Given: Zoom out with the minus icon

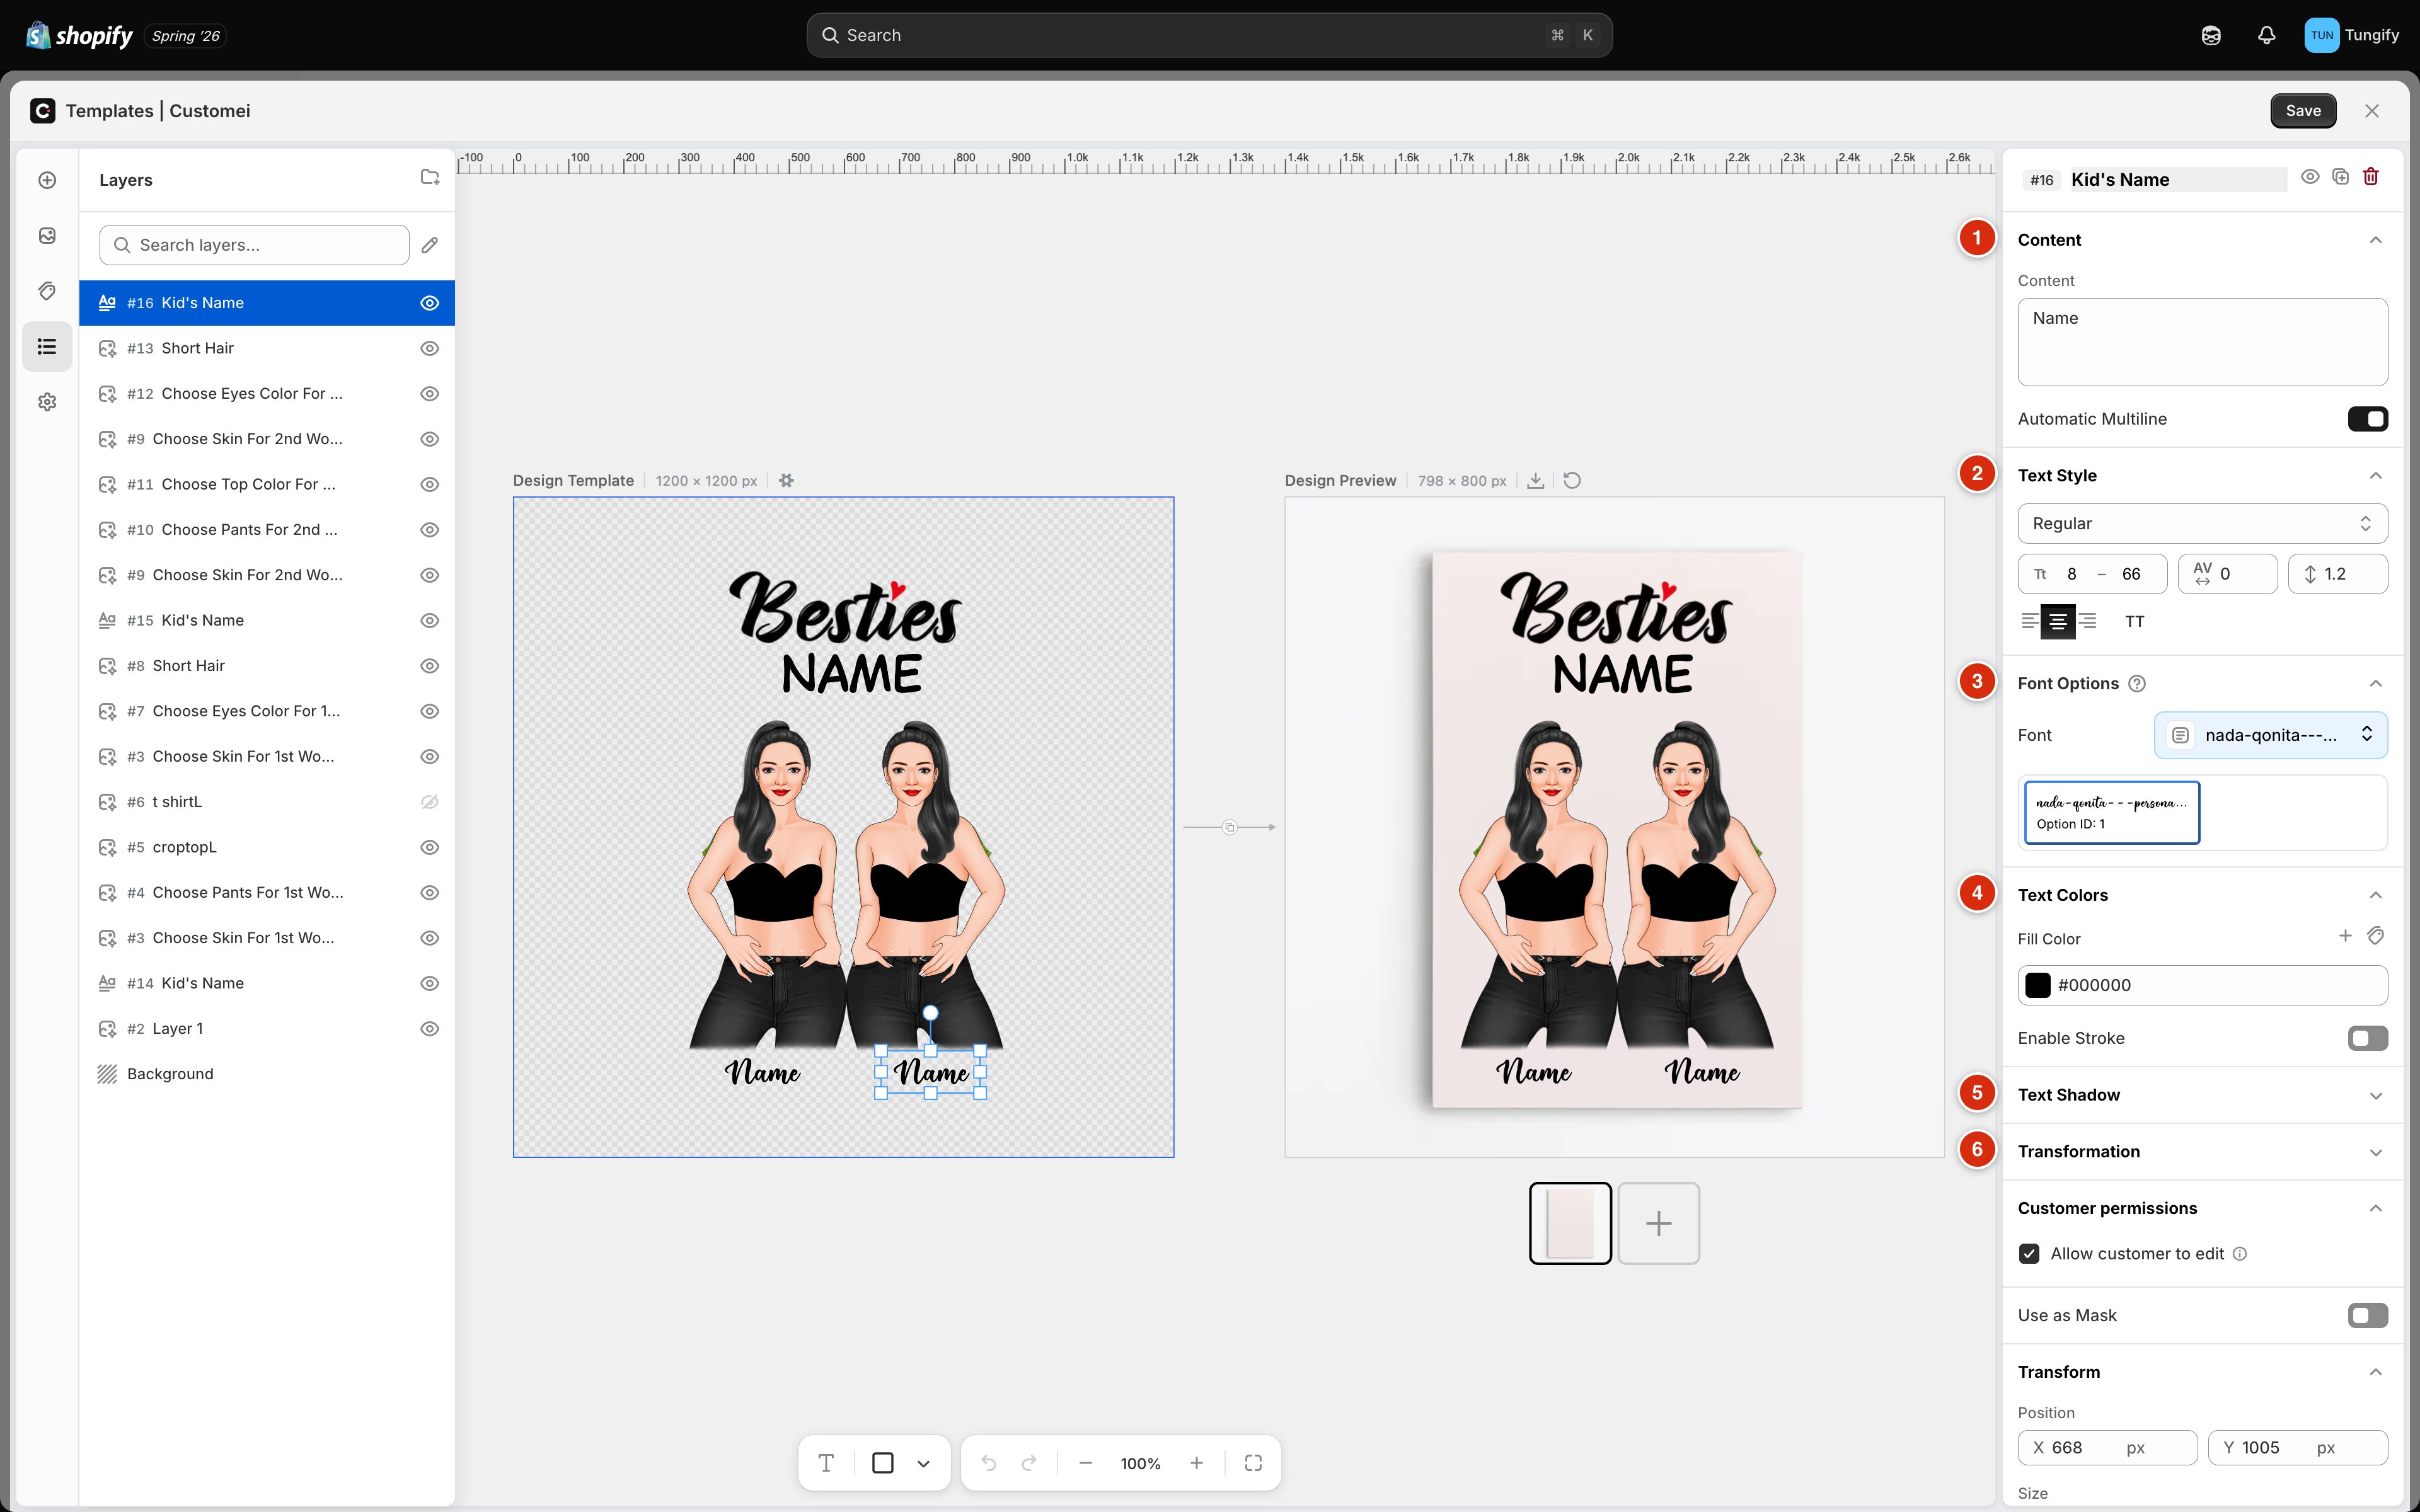Looking at the screenshot, I should (x=1085, y=1463).
